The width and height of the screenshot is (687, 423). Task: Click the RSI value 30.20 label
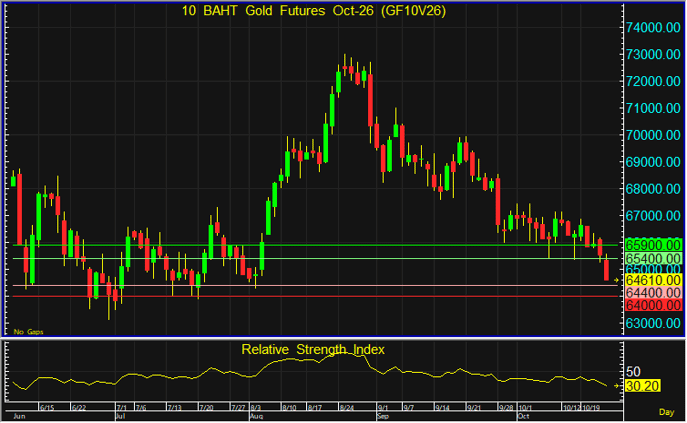[x=642, y=386]
